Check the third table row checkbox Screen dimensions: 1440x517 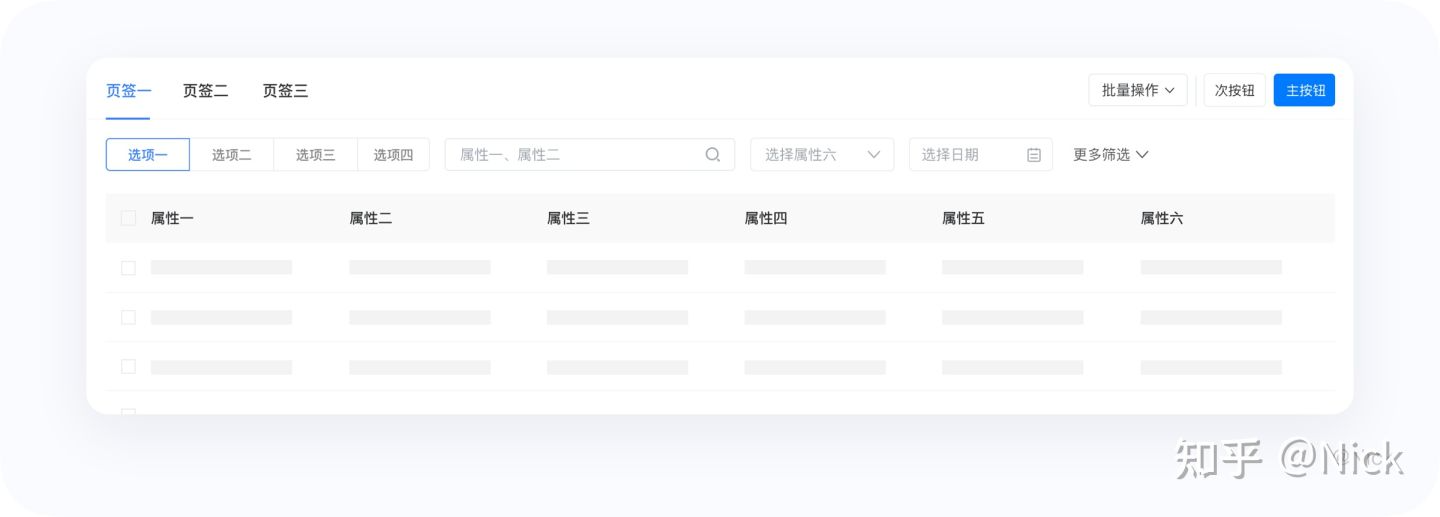[x=128, y=367]
